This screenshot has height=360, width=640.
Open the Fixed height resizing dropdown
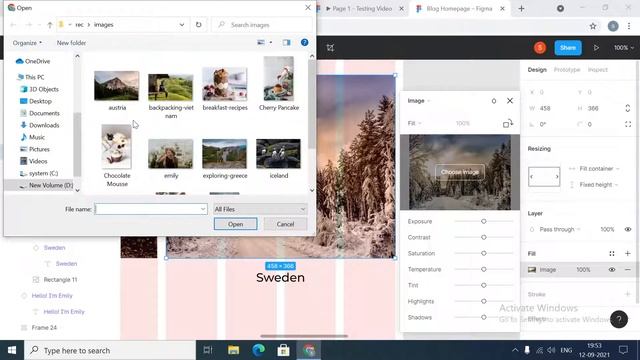598,185
